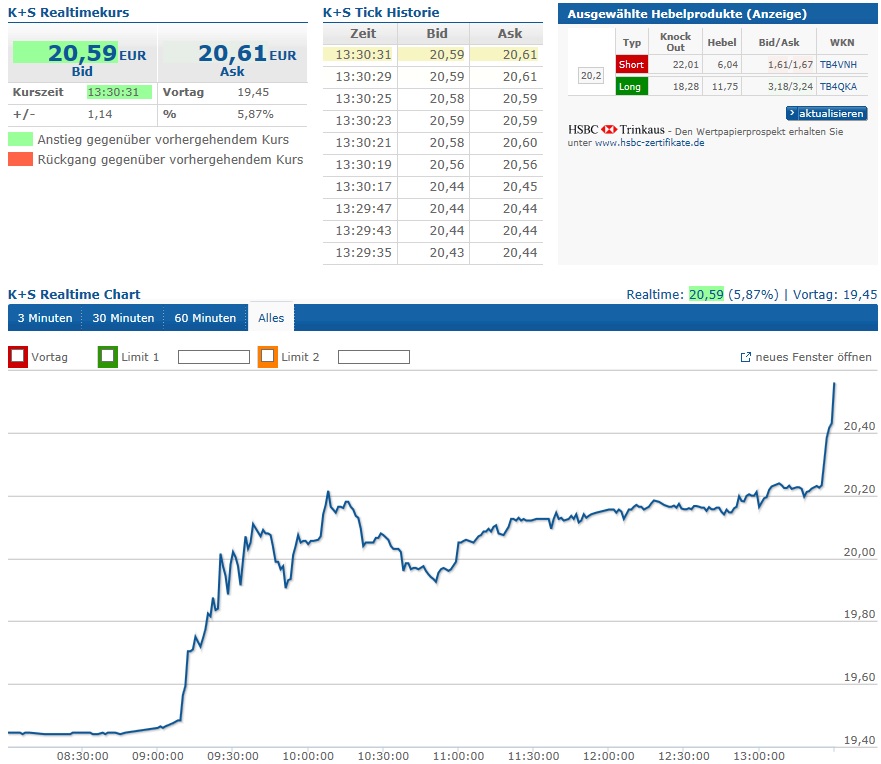Click the external-window icon beside neues Fenster

(x=746, y=357)
